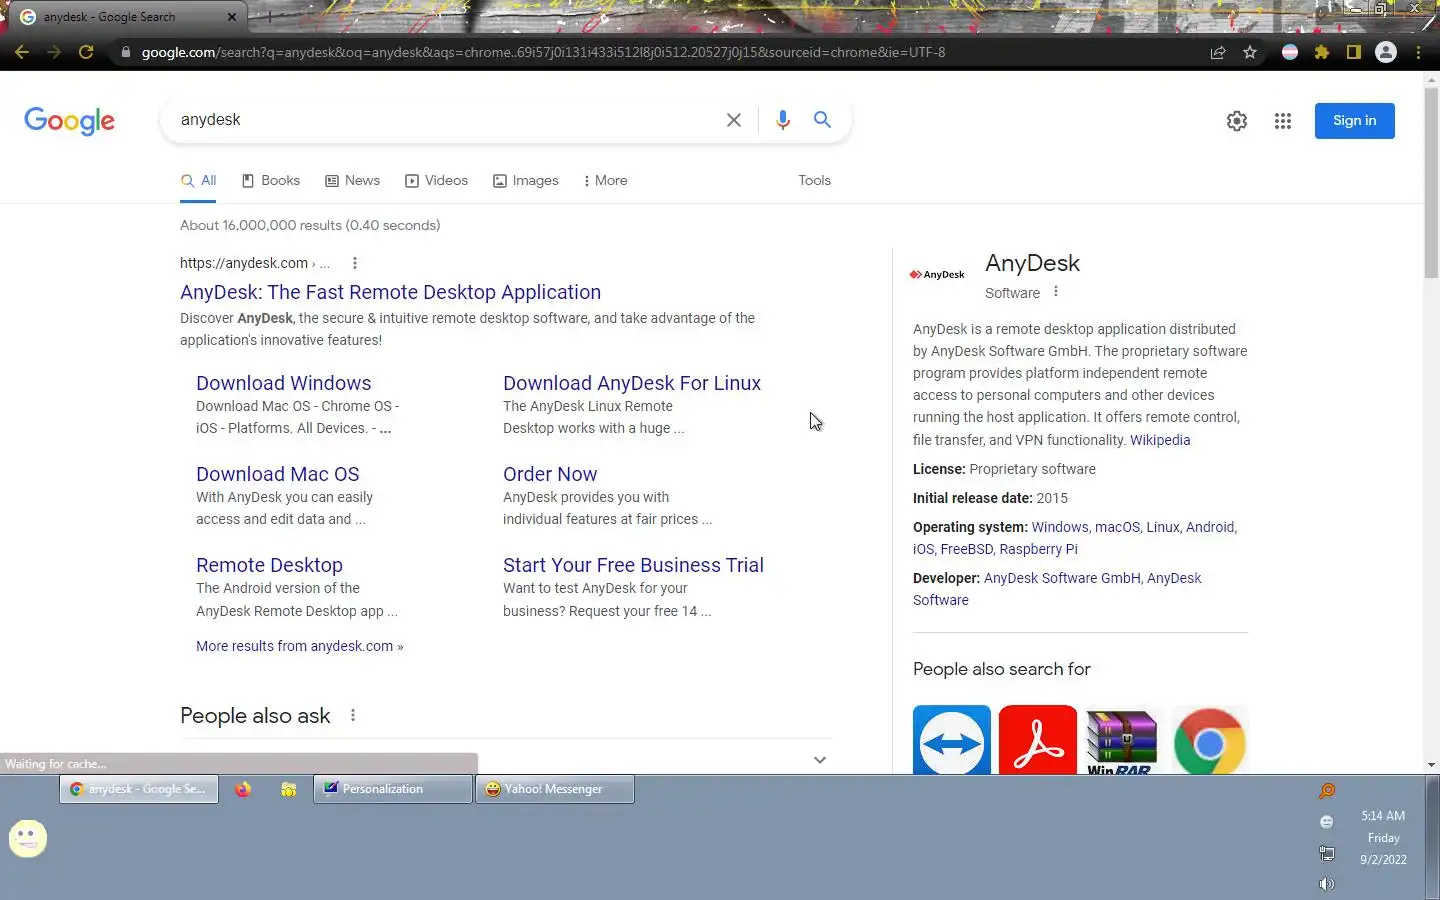The width and height of the screenshot is (1440, 900).
Task: Click Linux in Operating system list
Action: tap(1163, 527)
